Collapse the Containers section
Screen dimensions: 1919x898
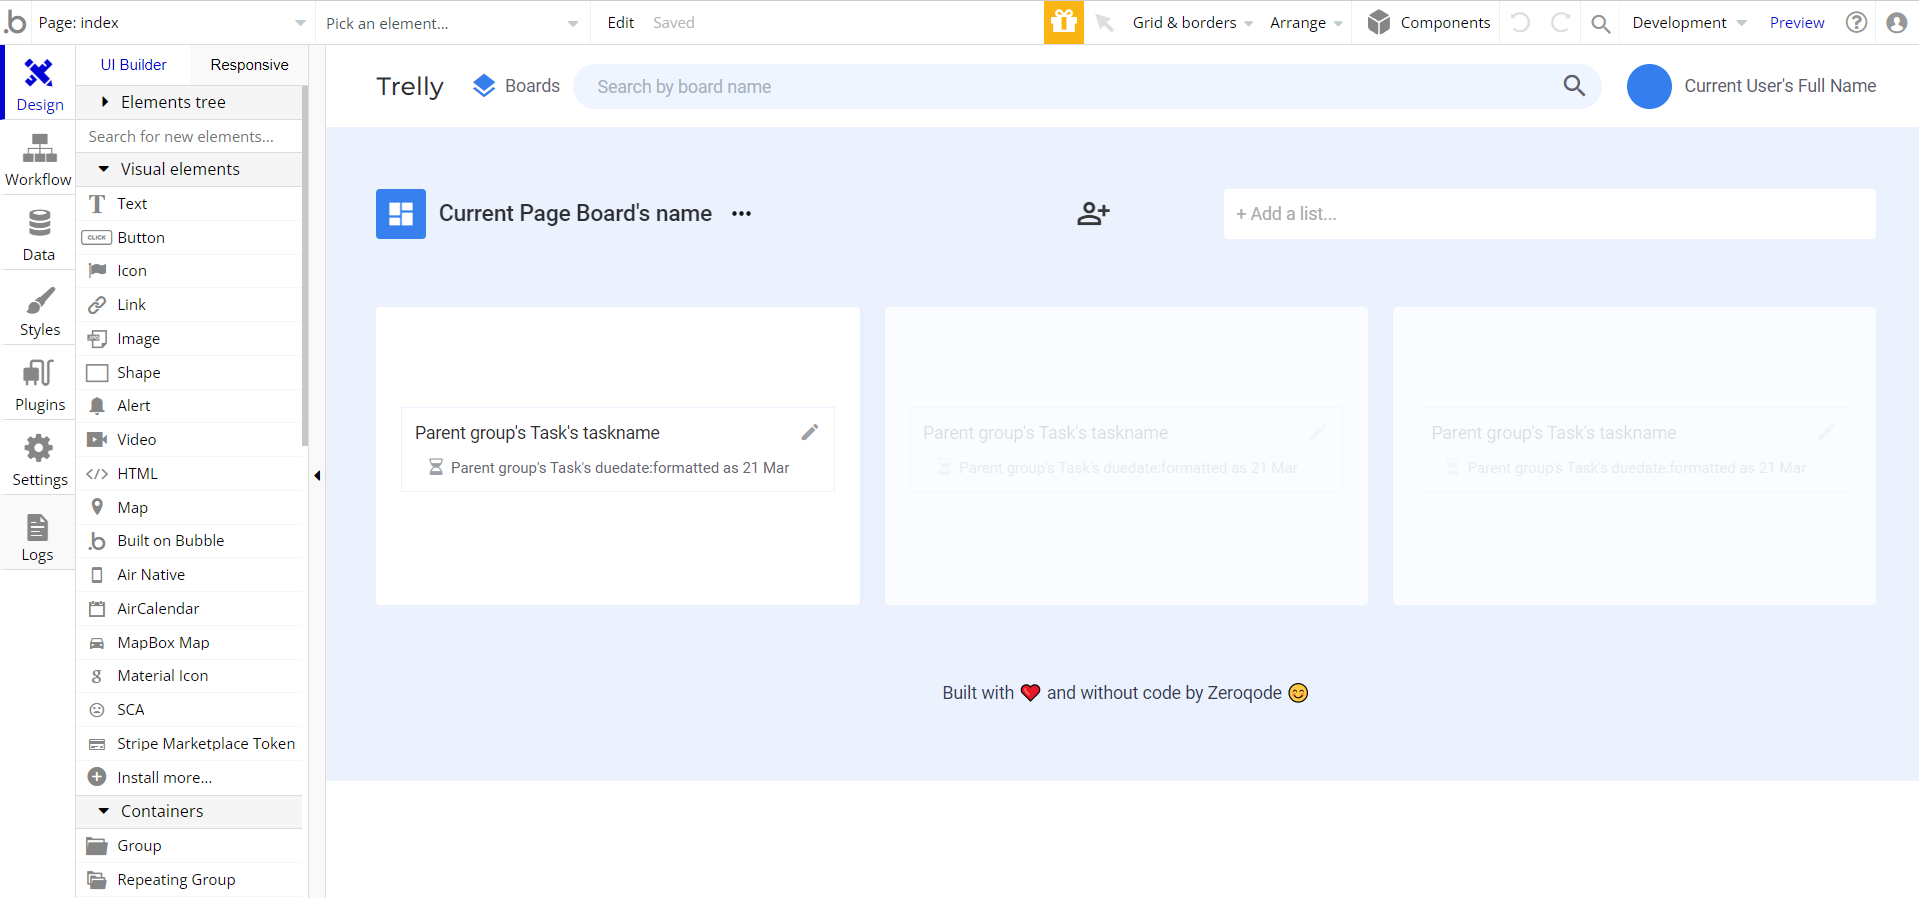pyautogui.click(x=189, y=811)
